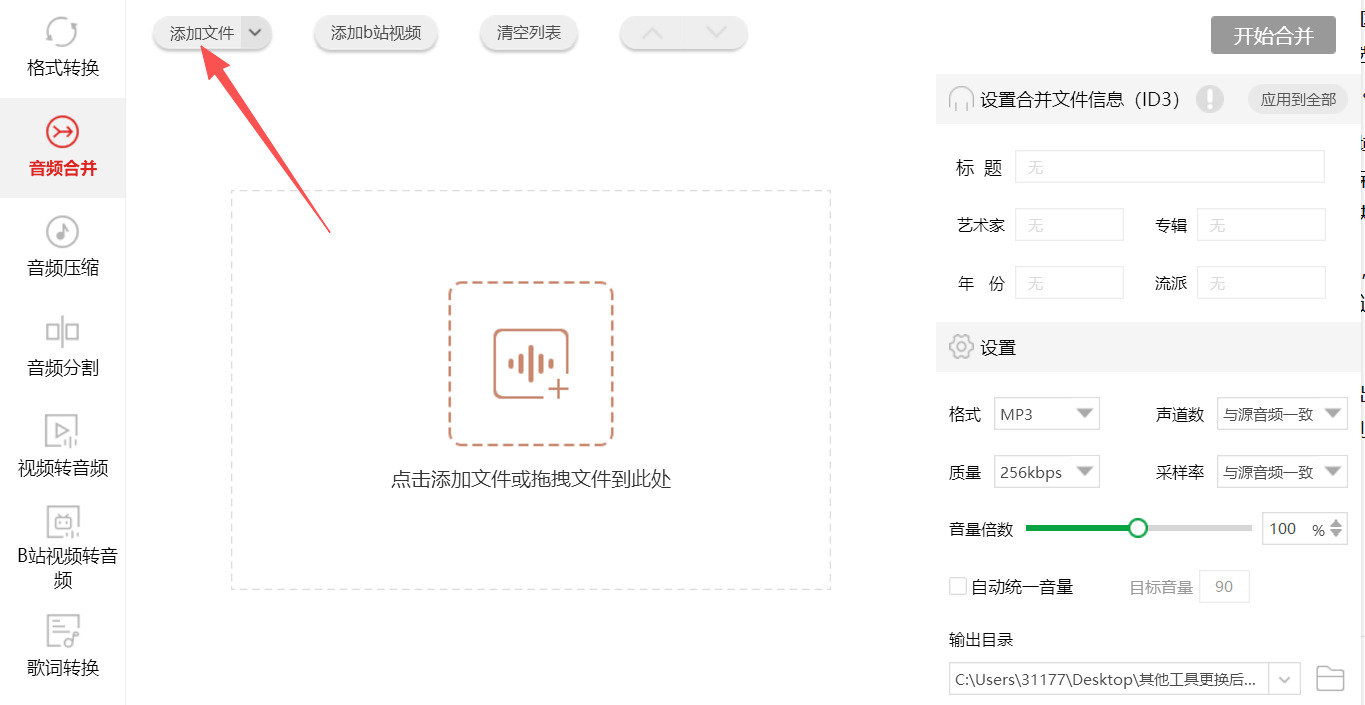Open 音频分割 audio split tool
1365x705 pixels.
pyautogui.click(x=62, y=348)
